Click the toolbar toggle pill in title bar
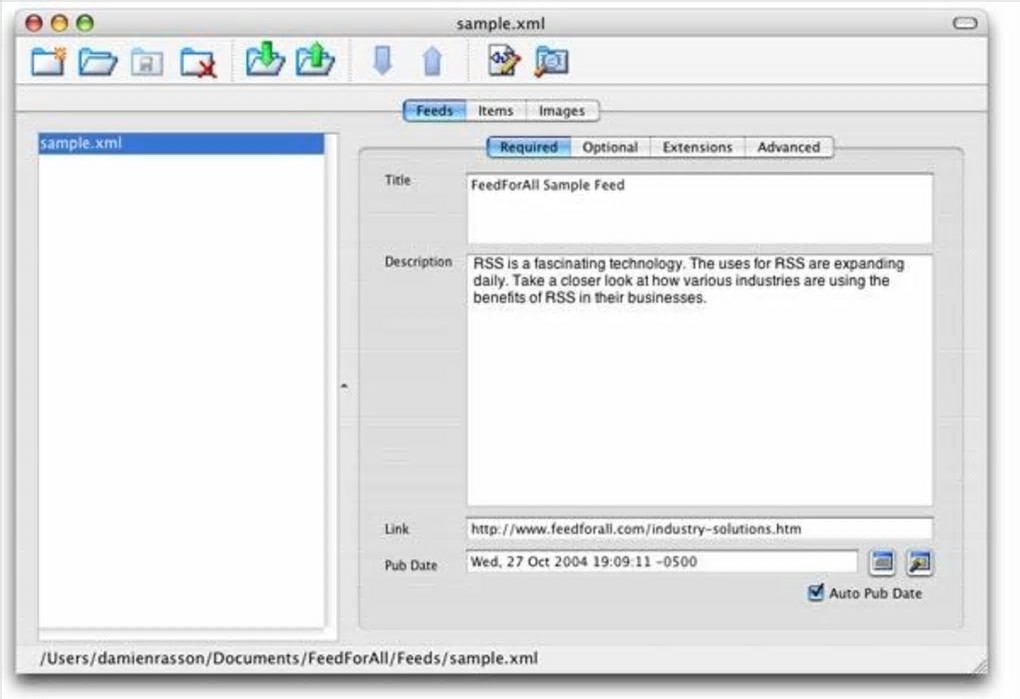This screenshot has width=1020, height=699. tap(965, 23)
